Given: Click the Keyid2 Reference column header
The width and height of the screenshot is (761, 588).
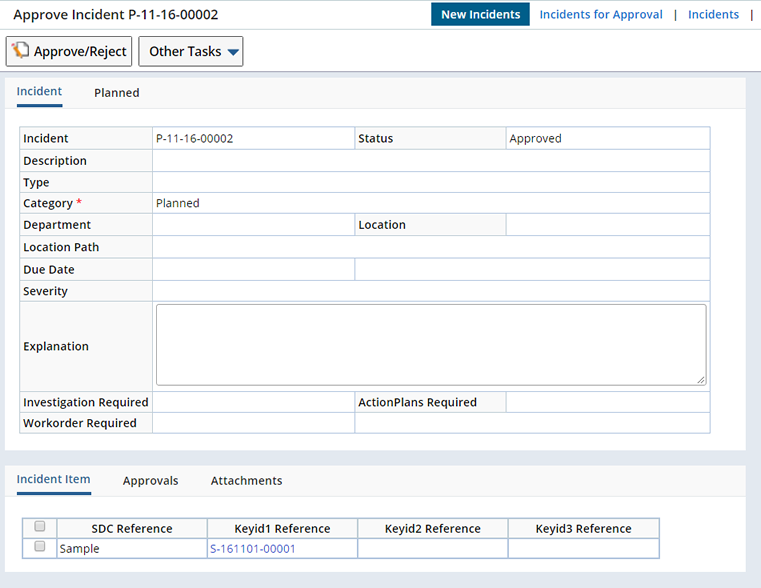Looking at the screenshot, I should click(x=433, y=528).
